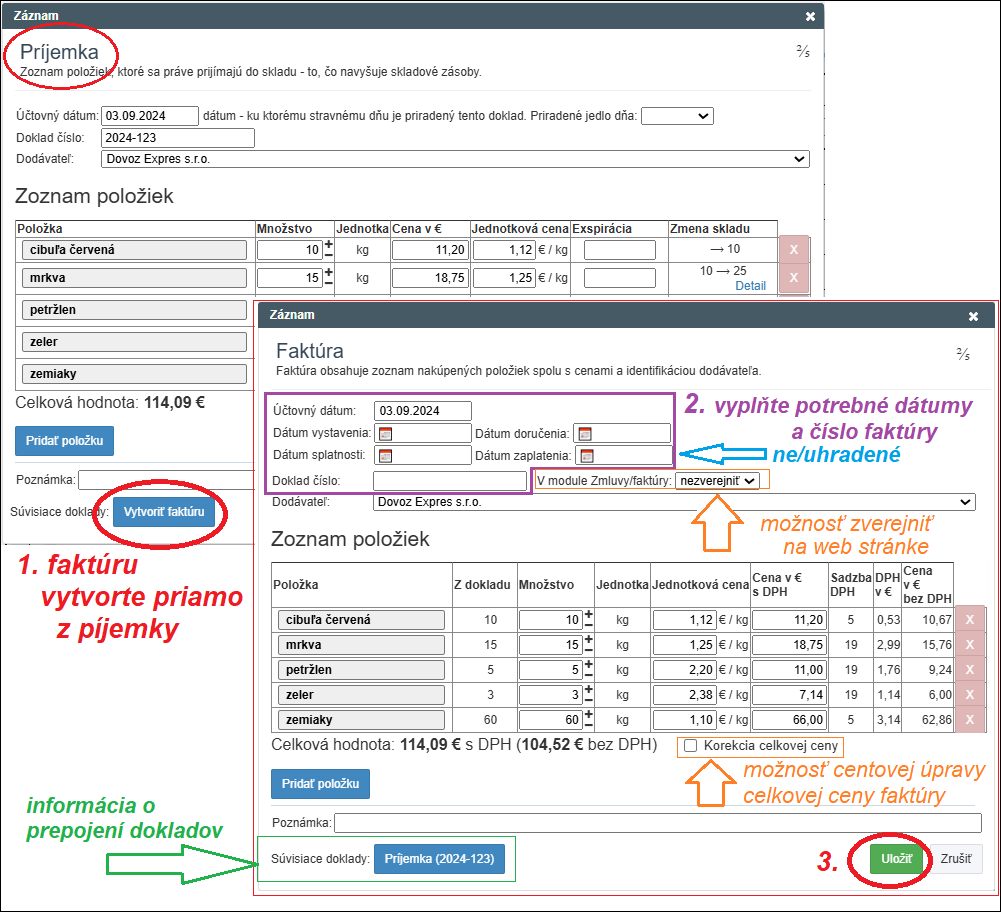Open calendar for Dátum doručenia
Screen dimensions: 1001x912
[585, 434]
